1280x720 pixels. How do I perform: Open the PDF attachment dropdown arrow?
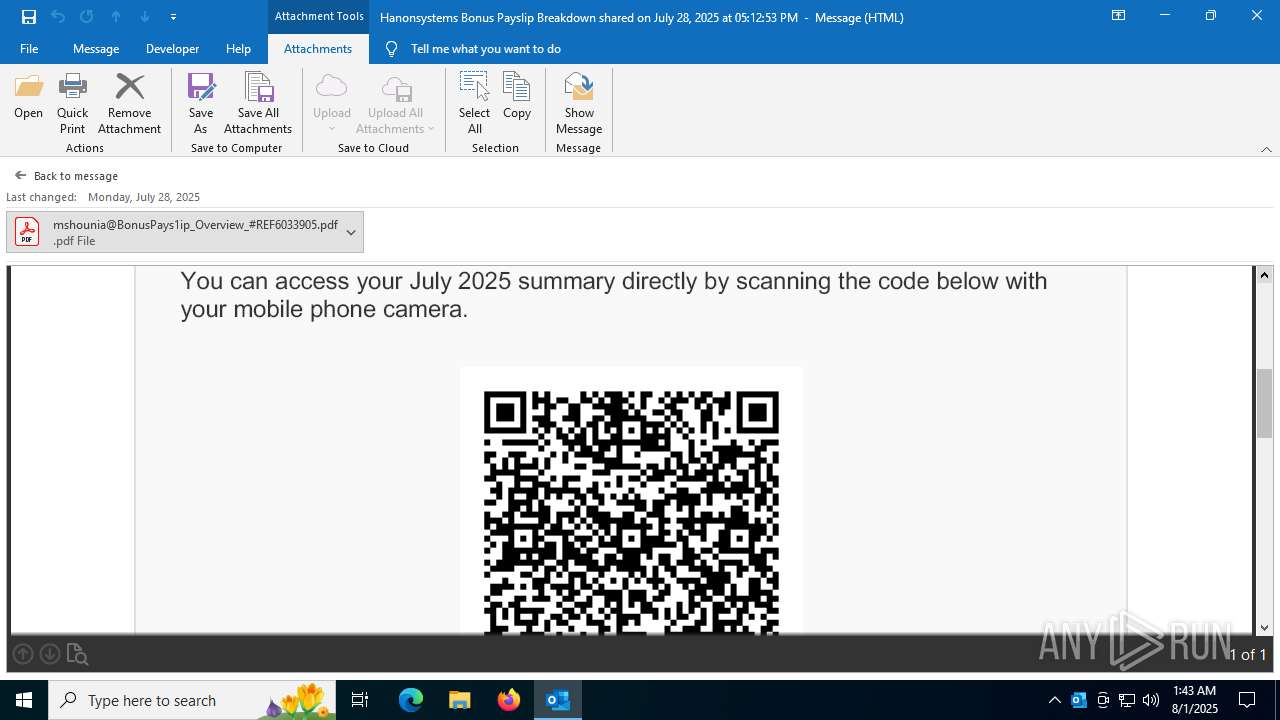point(351,232)
